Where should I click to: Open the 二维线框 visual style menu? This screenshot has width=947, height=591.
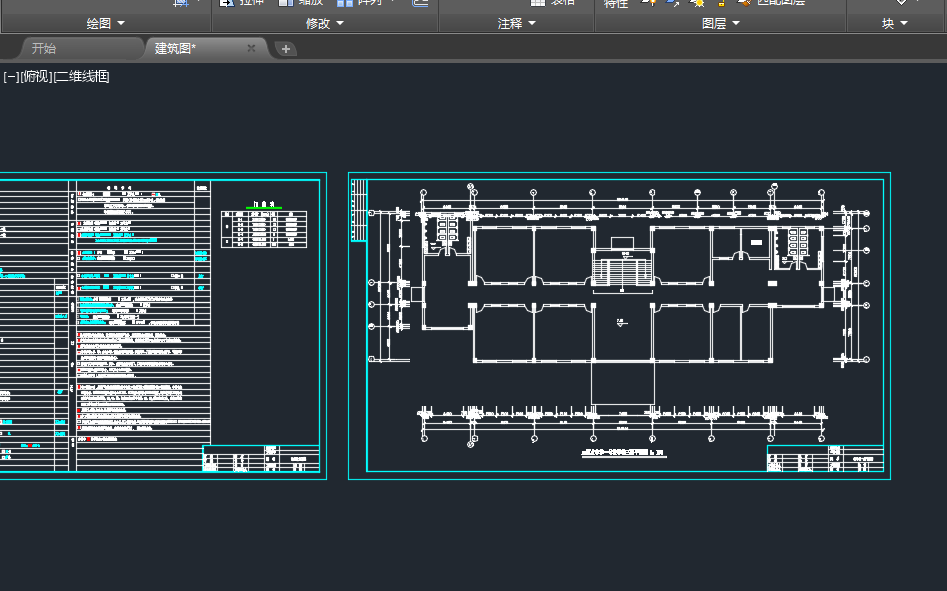[82, 76]
